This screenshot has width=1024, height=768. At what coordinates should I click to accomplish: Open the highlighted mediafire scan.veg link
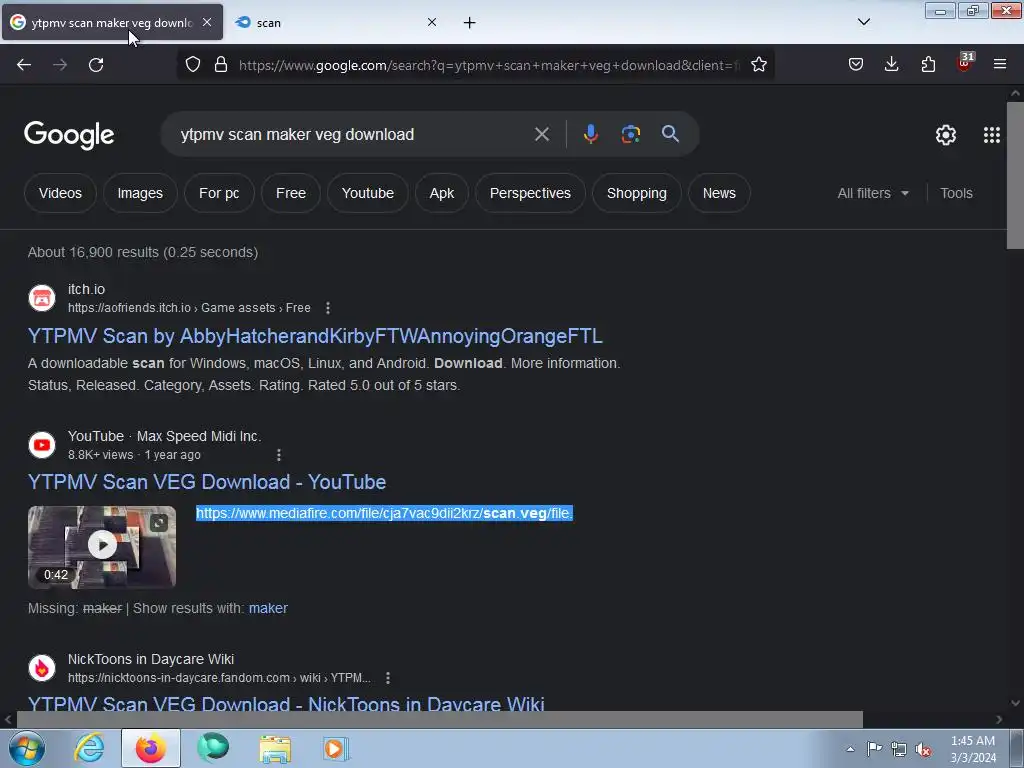coord(384,513)
